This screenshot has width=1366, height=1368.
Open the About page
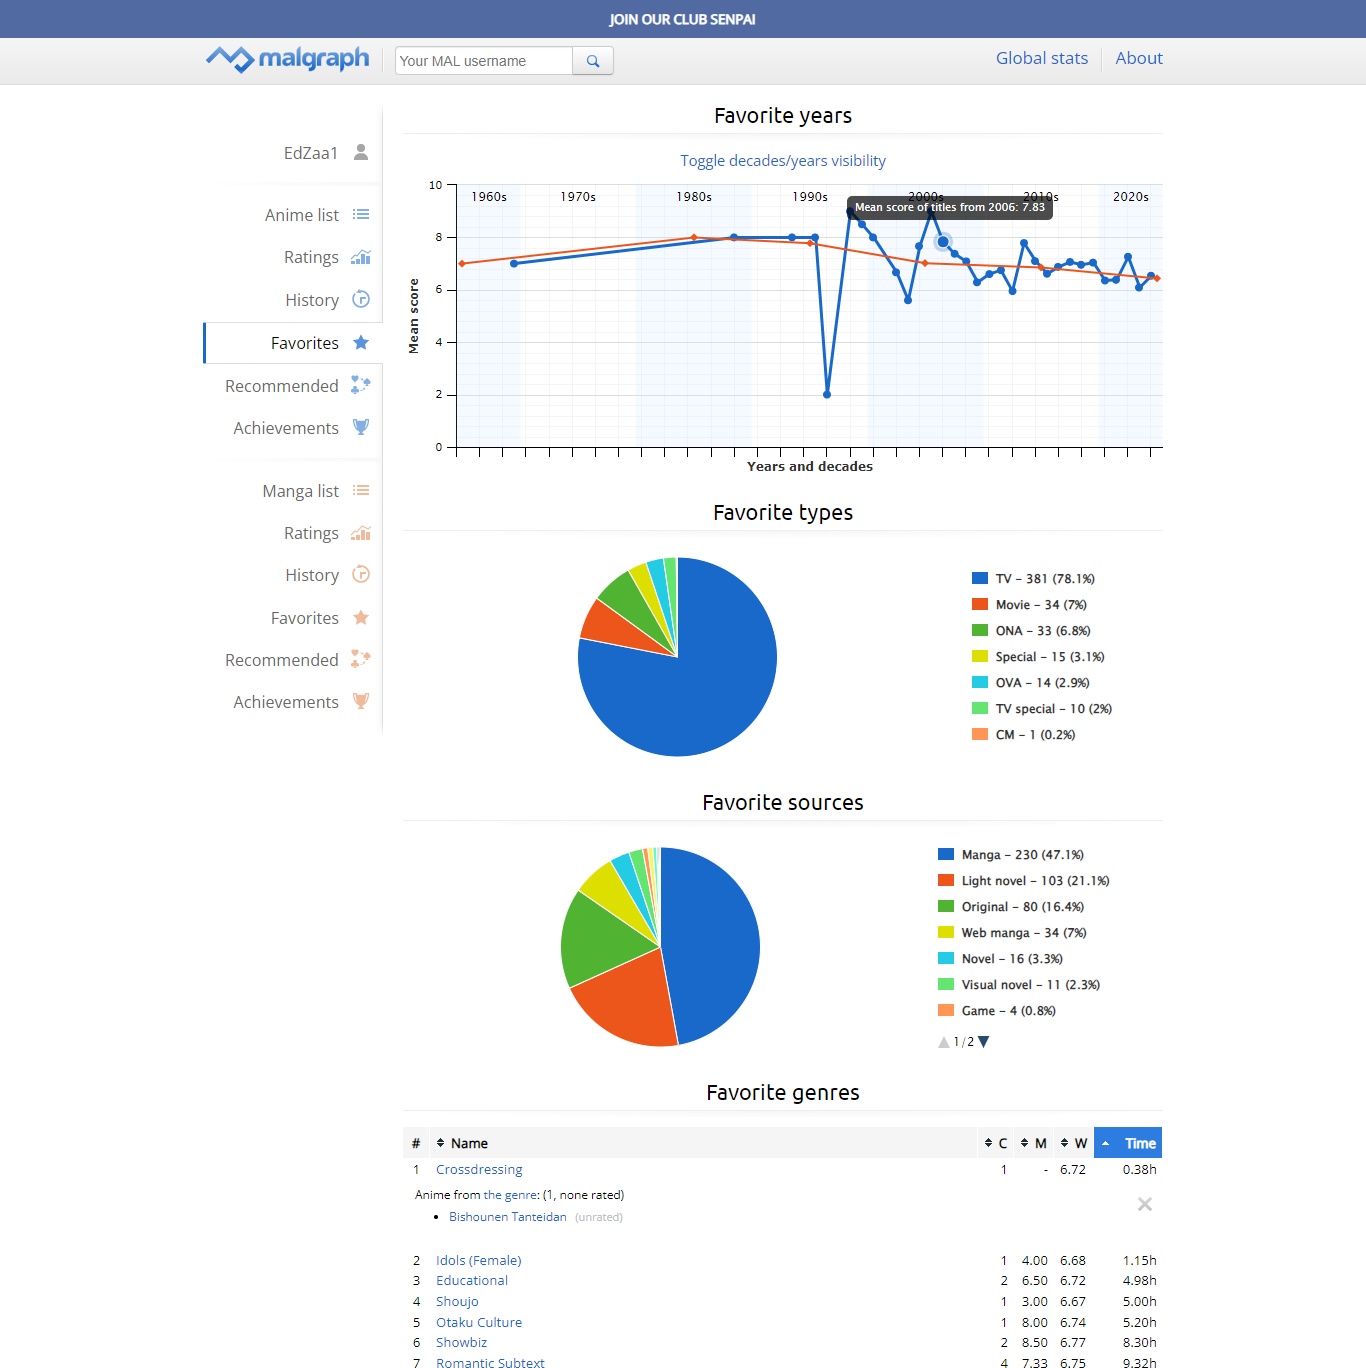(x=1138, y=58)
